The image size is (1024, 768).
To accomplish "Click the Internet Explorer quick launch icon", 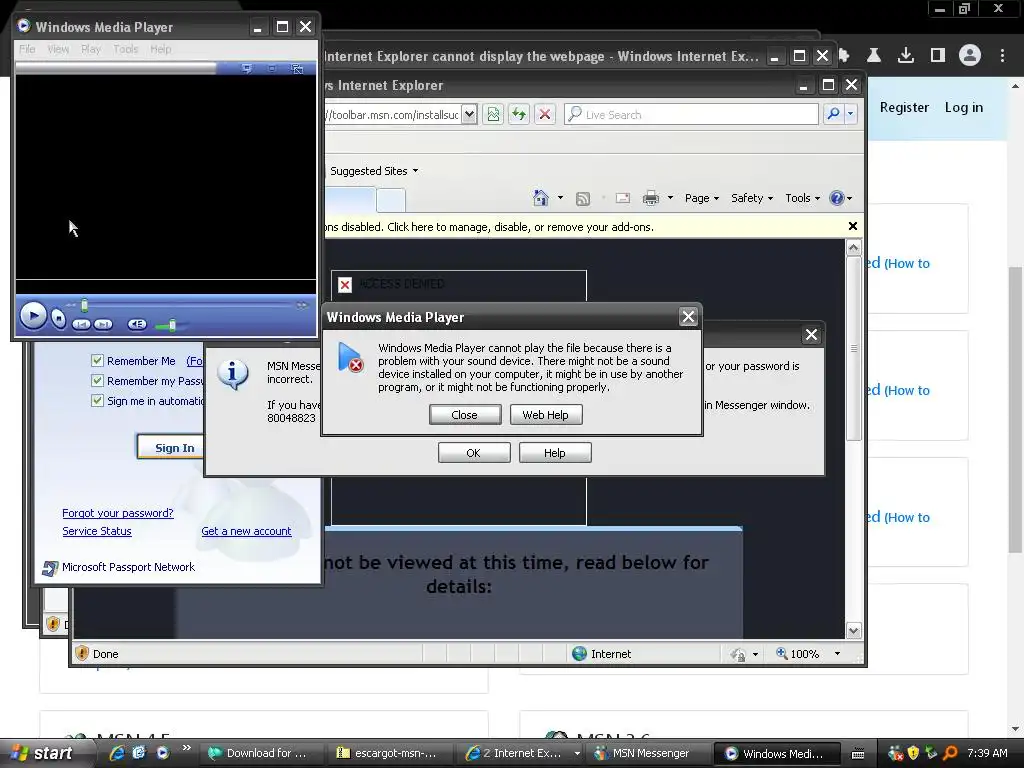I will pyautogui.click(x=117, y=753).
